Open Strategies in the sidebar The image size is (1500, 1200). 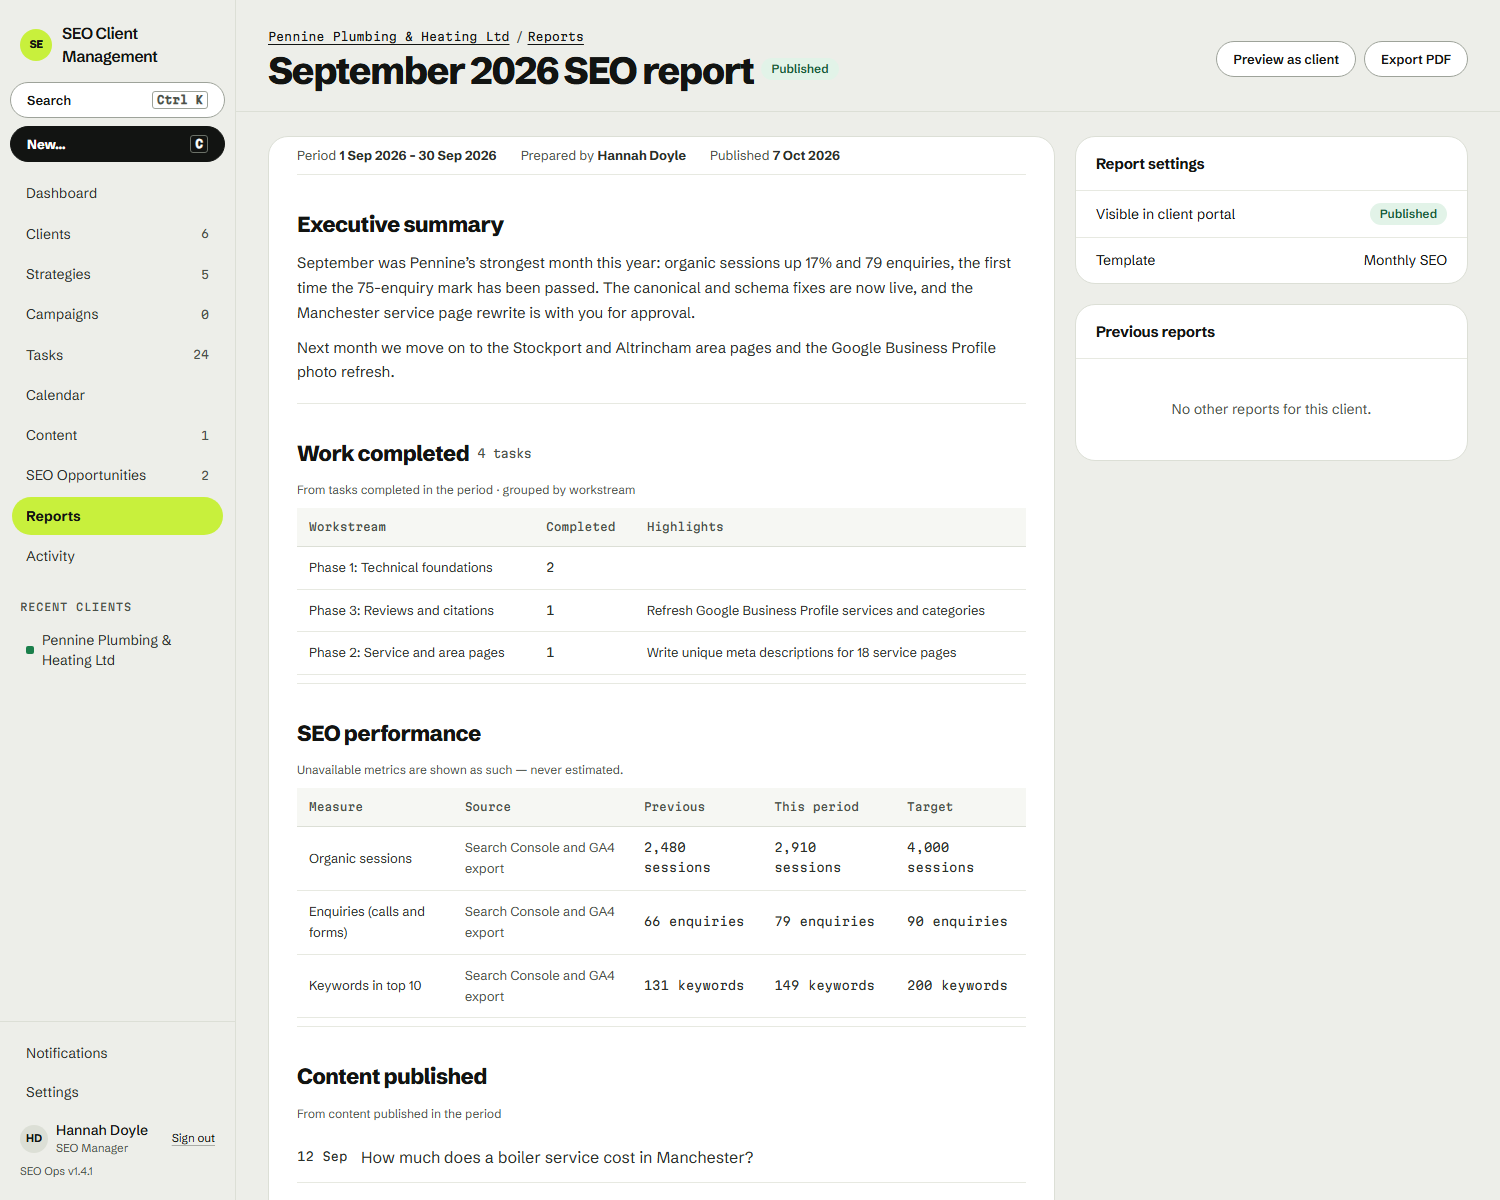click(x=117, y=274)
